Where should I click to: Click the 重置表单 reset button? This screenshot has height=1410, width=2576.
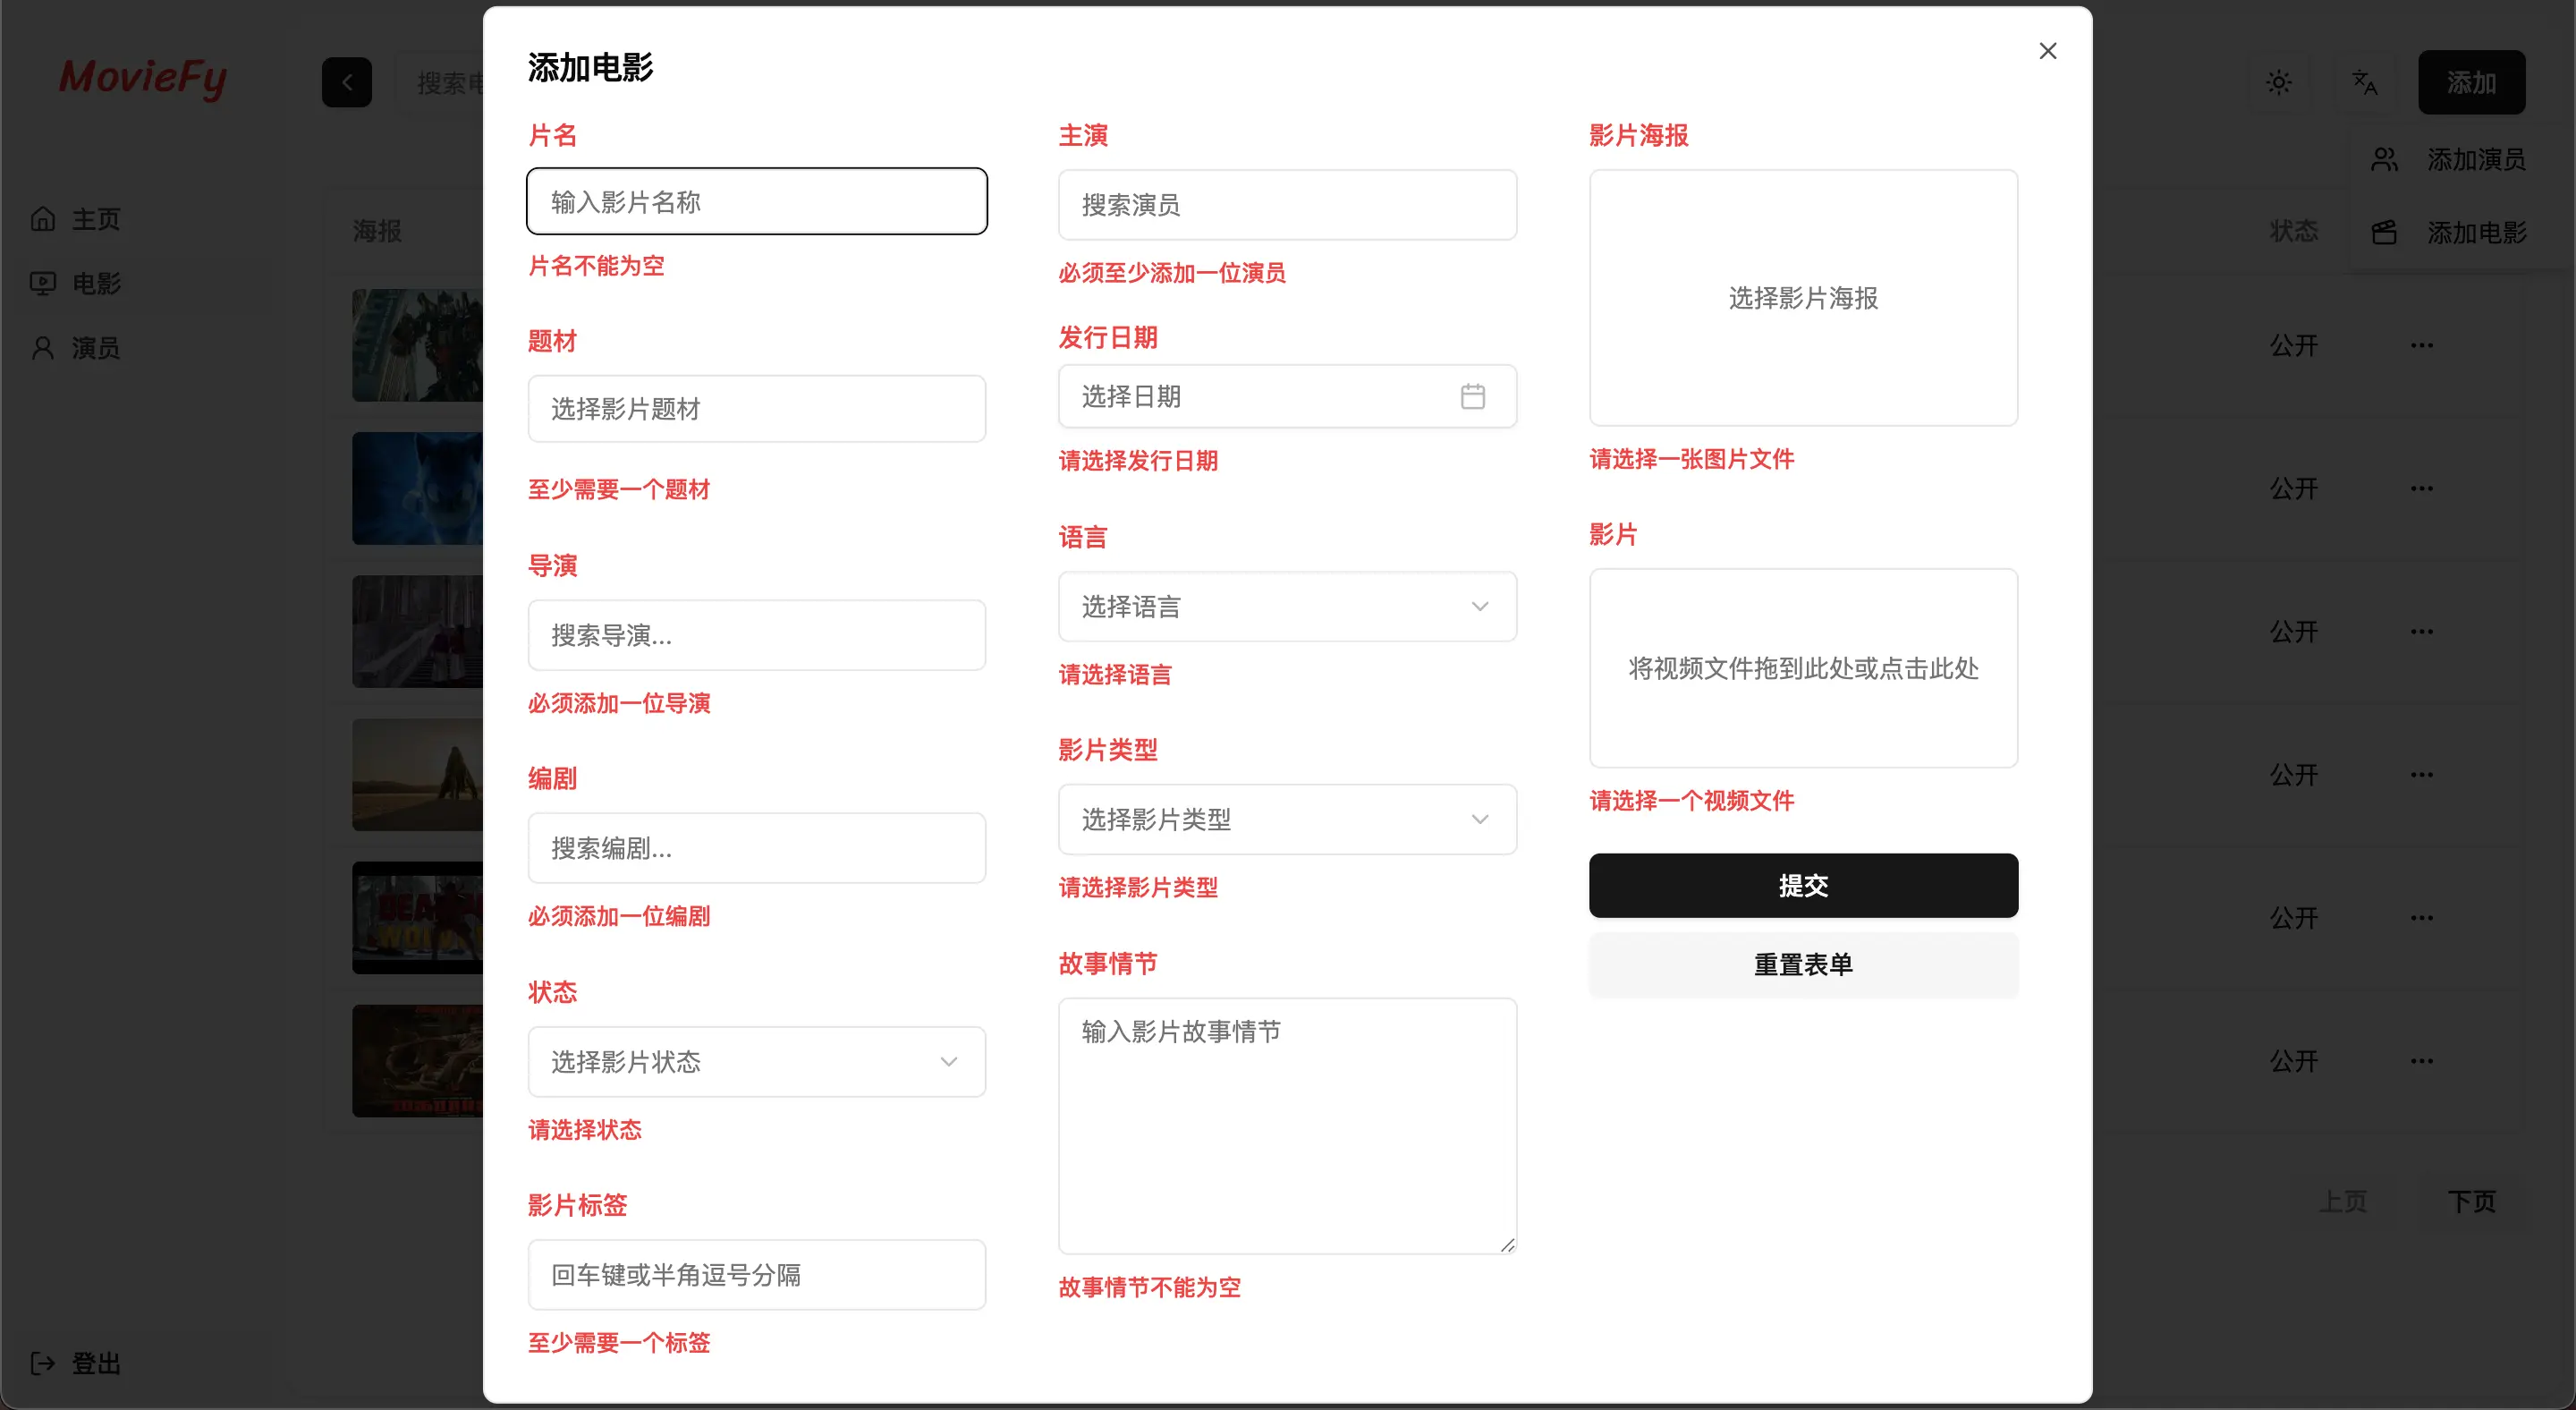[x=1803, y=965]
